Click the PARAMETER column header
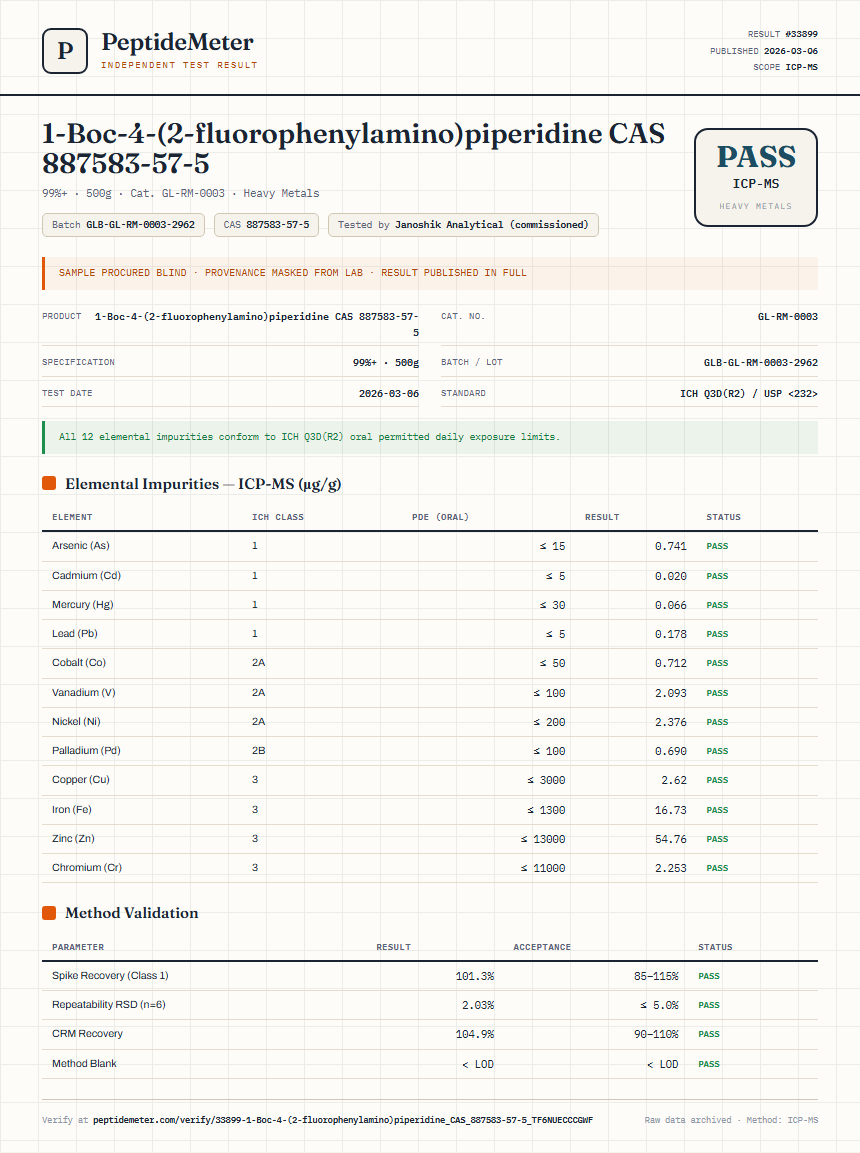The height and width of the screenshot is (1153, 860). click(78, 947)
